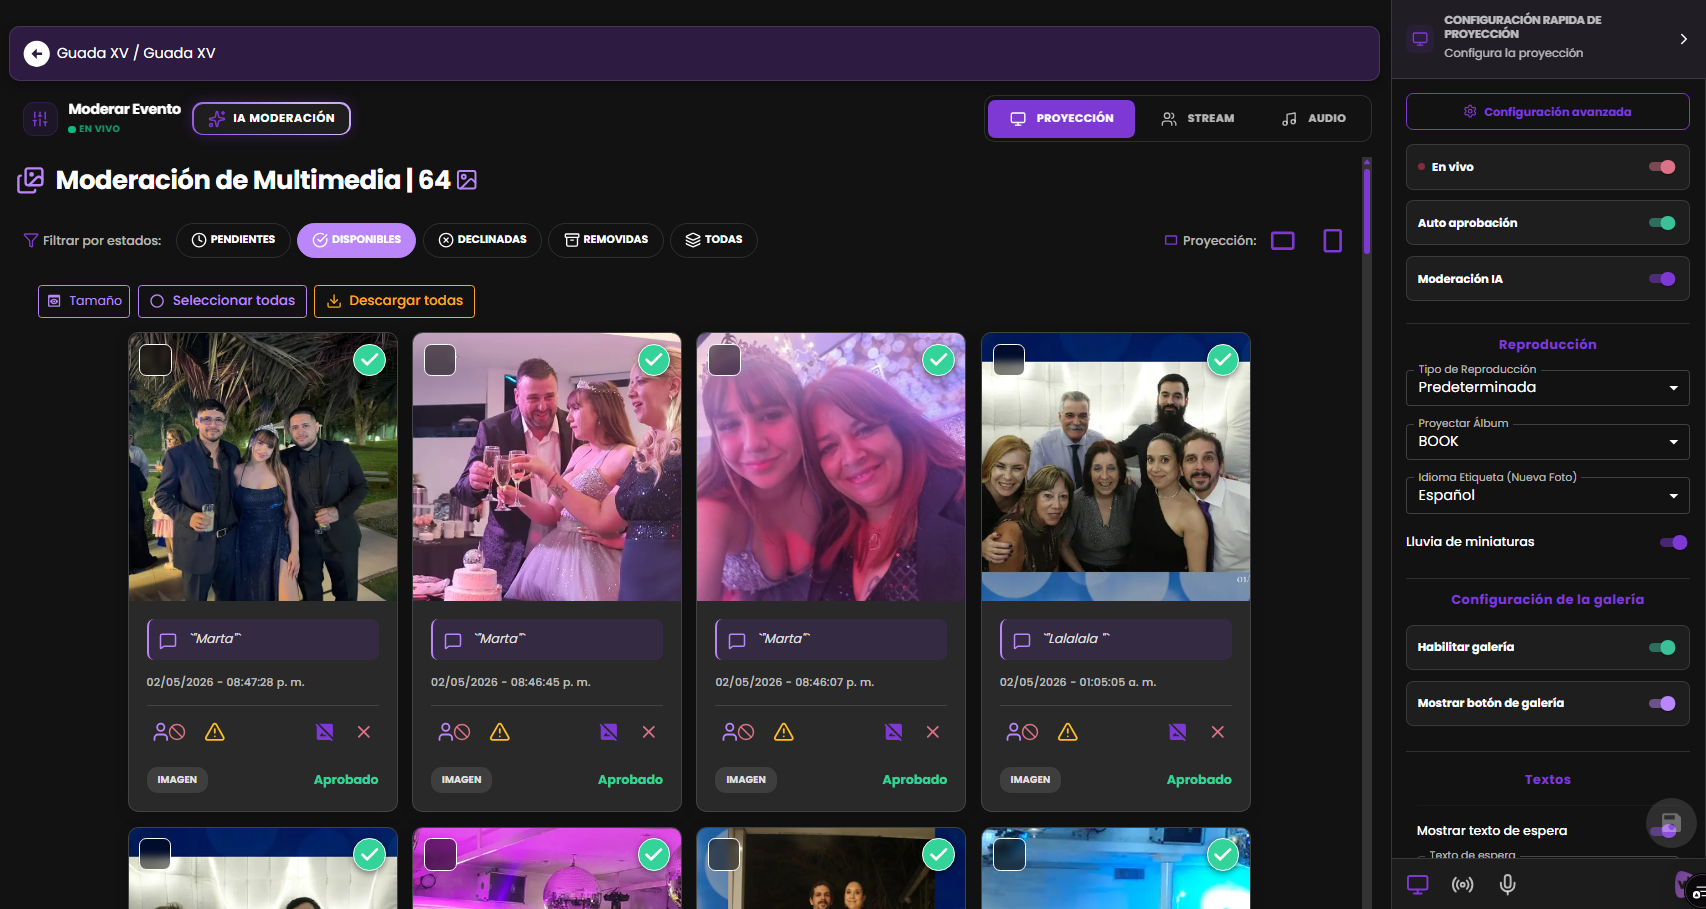
Task: Click the "Lalalala" comment field
Action: [x=1116, y=639]
